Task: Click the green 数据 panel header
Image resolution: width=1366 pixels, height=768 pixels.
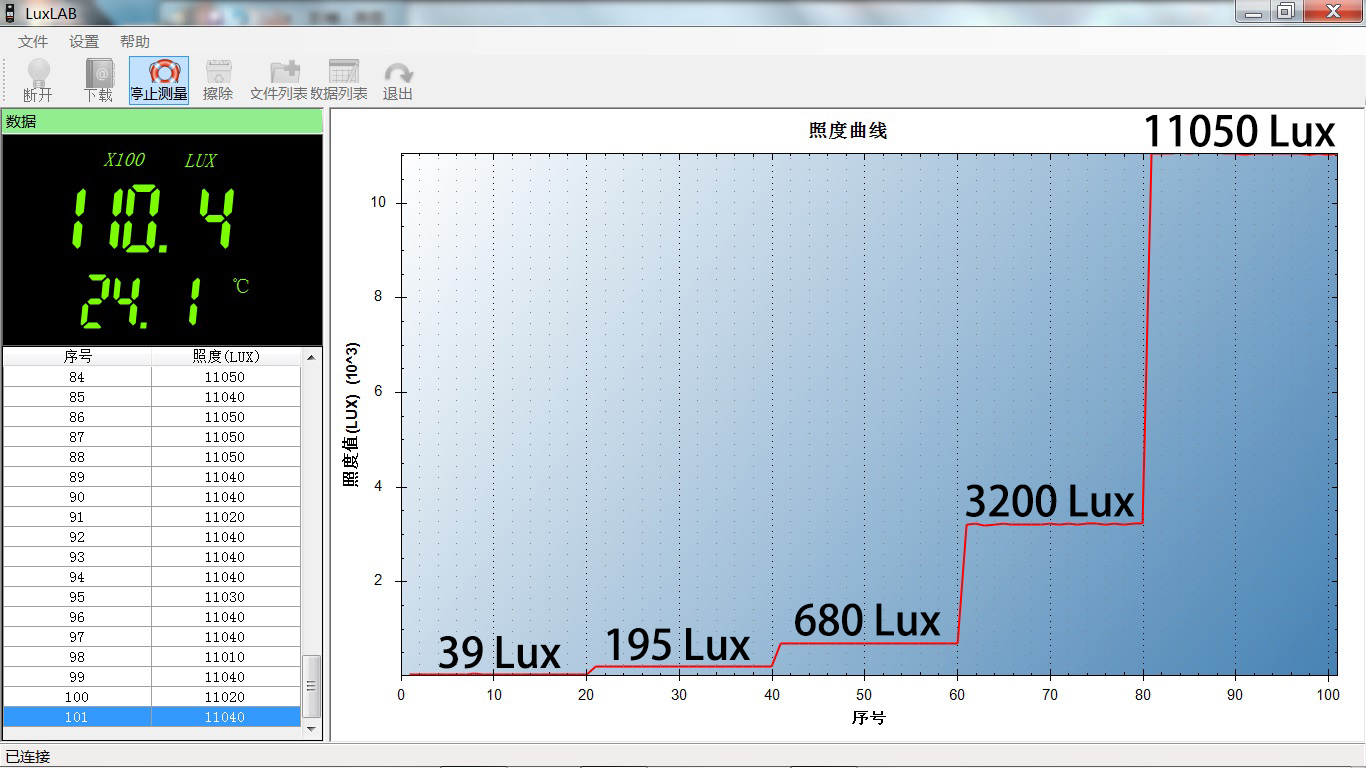Action: (x=162, y=121)
